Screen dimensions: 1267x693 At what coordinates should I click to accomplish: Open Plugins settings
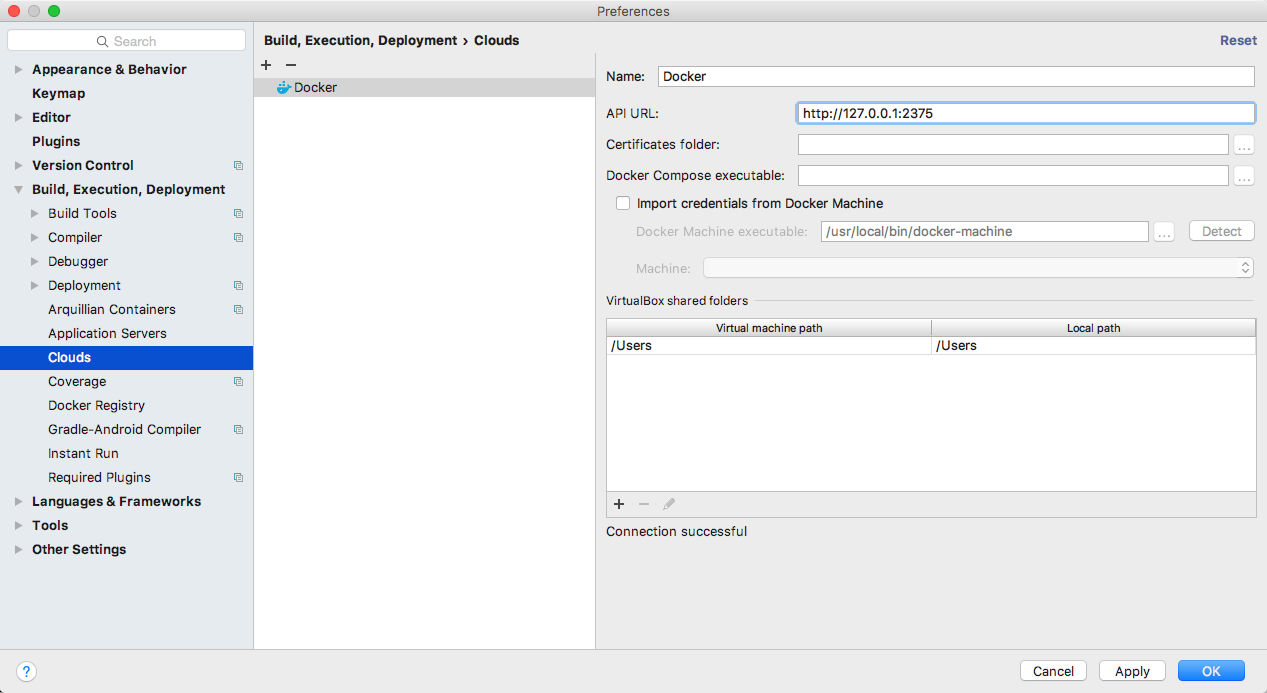[x=56, y=141]
